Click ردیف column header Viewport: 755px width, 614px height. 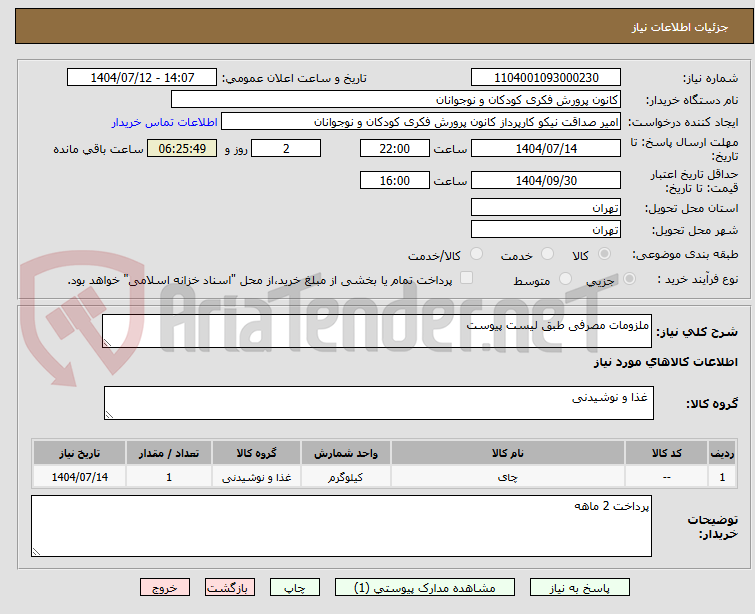[x=722, y=453]
